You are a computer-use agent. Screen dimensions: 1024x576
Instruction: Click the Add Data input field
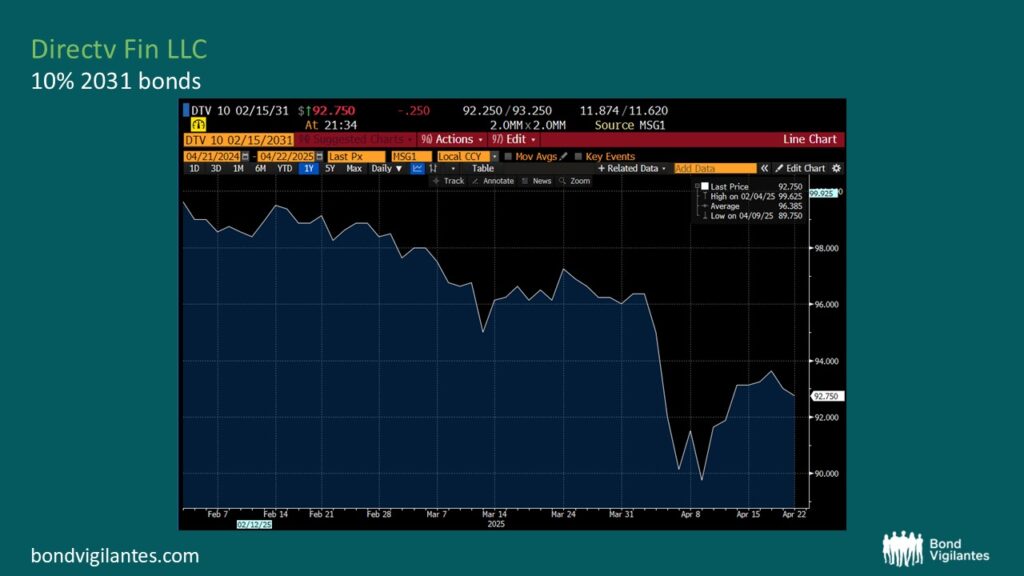[714, 168]
